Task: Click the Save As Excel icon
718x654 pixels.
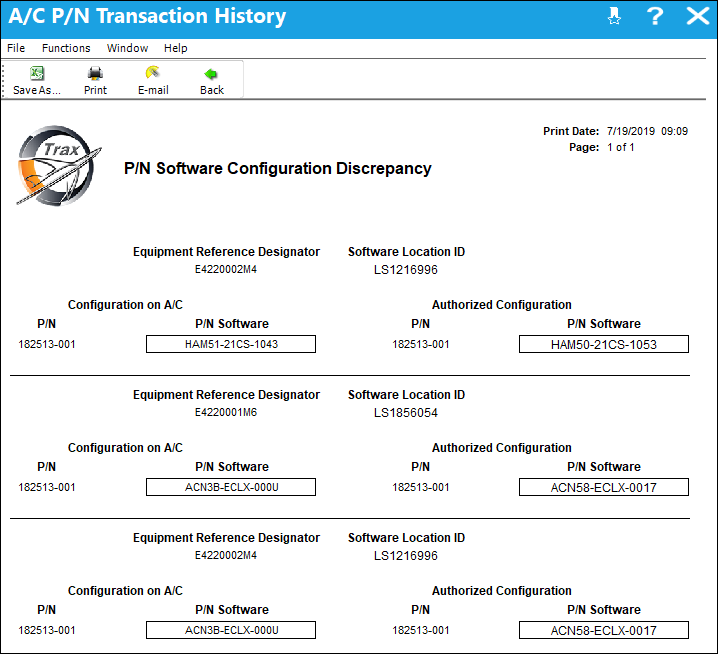Action: click(x=37, y=73)
